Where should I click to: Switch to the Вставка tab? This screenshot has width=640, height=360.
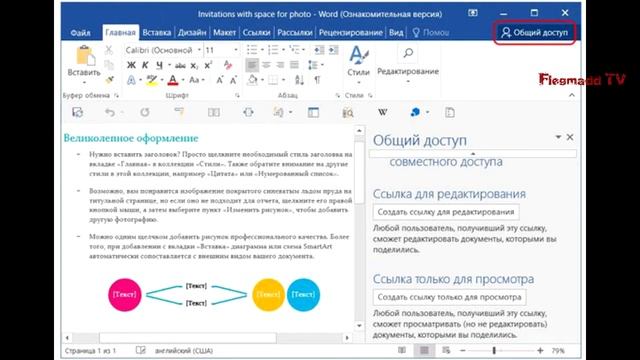(157, 33)
